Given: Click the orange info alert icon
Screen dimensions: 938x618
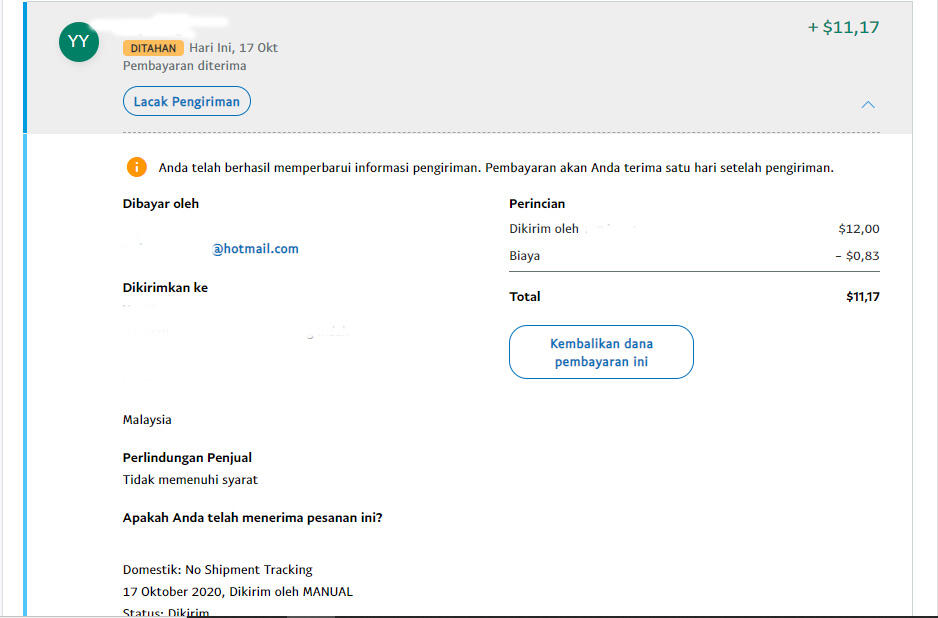Looking at the screenshot, I should 136,168.
